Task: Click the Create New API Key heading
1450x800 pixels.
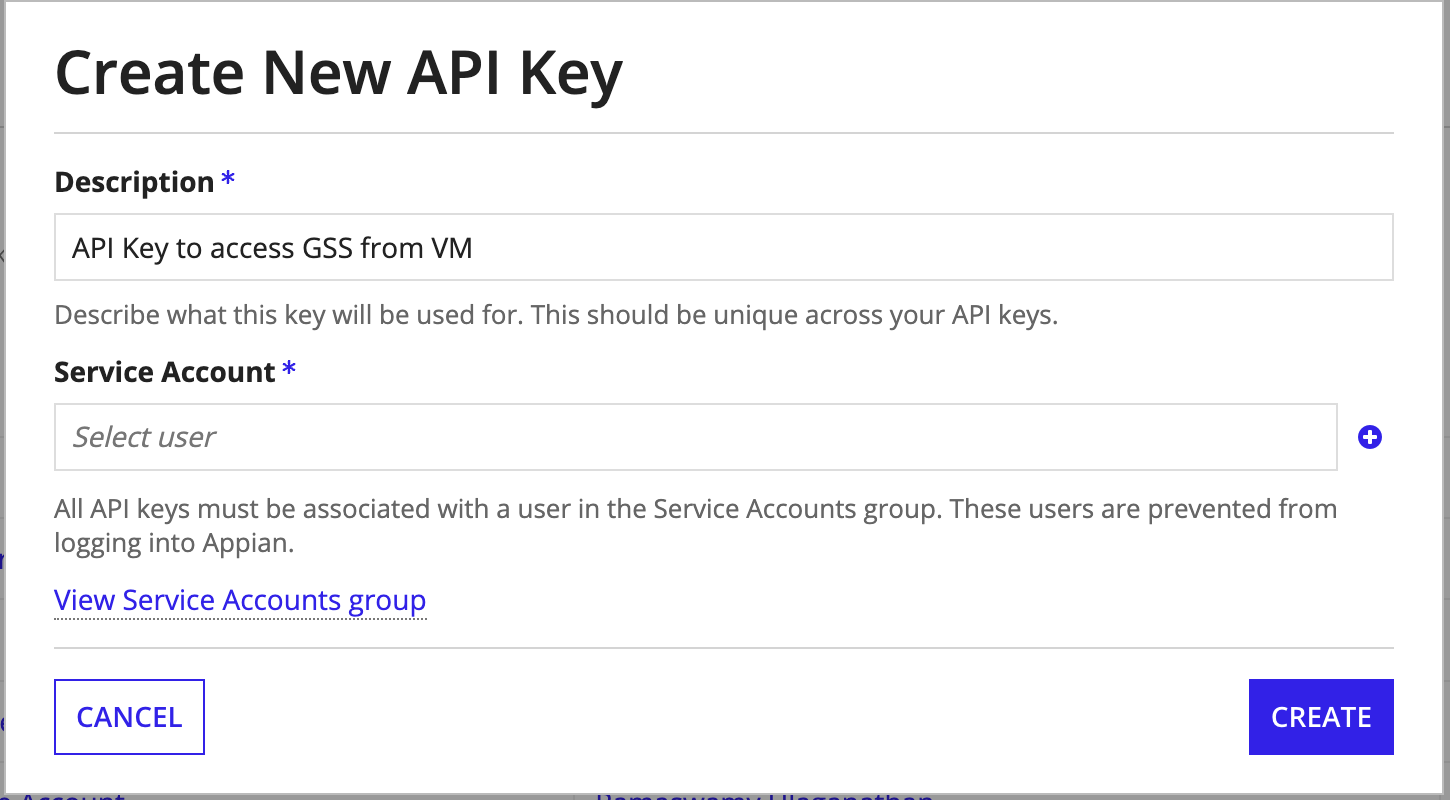Action: (x=339, y=75)
